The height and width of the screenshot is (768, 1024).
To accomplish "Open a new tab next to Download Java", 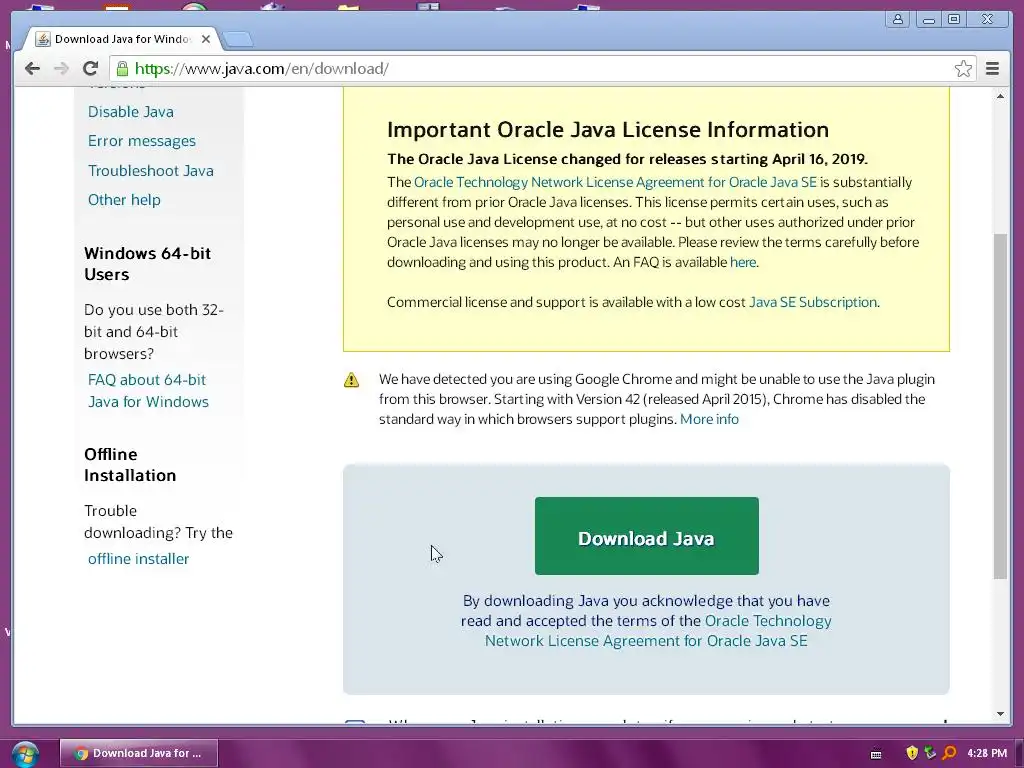I will (238, 40).
